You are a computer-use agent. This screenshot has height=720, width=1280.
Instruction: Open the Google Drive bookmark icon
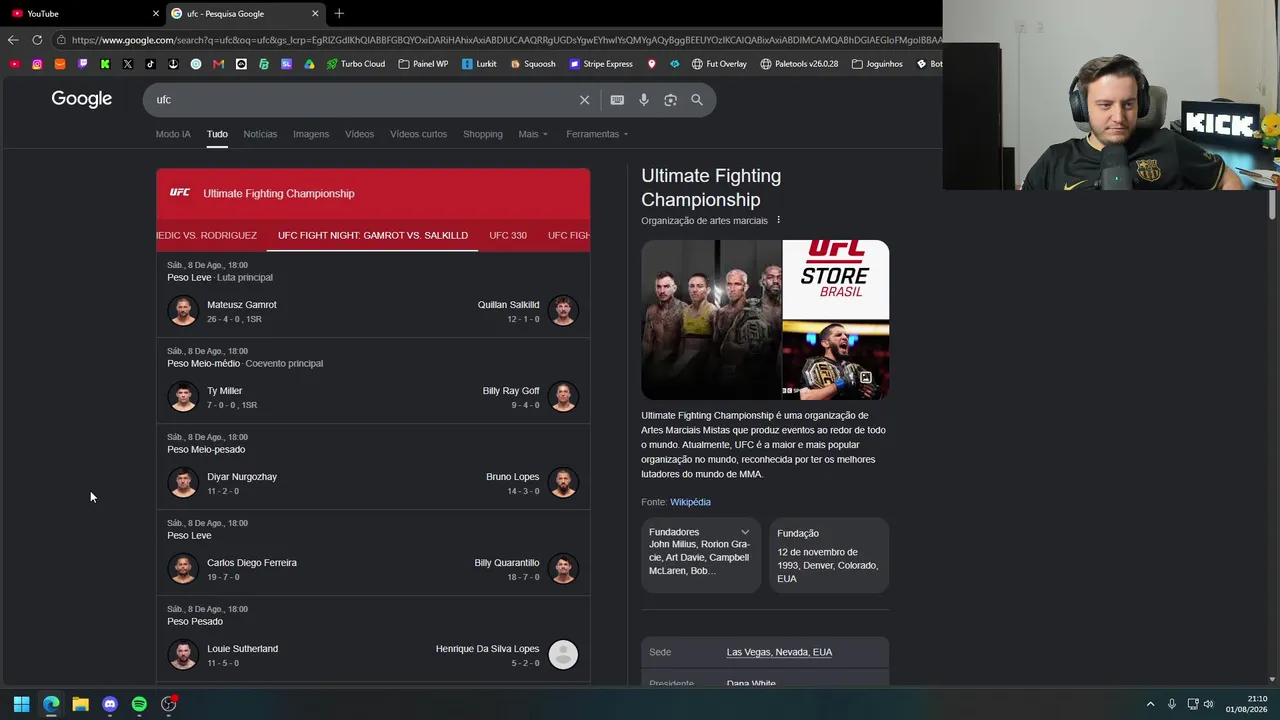[x=309, y=64]
